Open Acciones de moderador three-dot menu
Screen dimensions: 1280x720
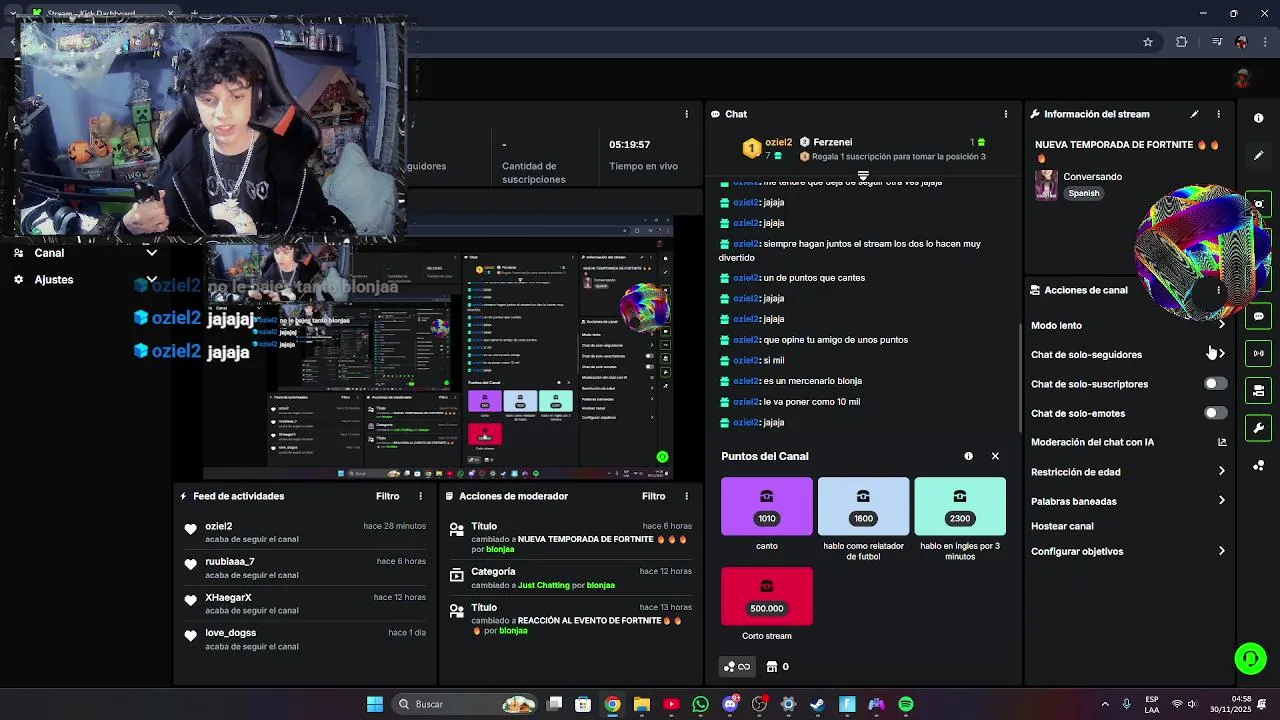point(686,496)
